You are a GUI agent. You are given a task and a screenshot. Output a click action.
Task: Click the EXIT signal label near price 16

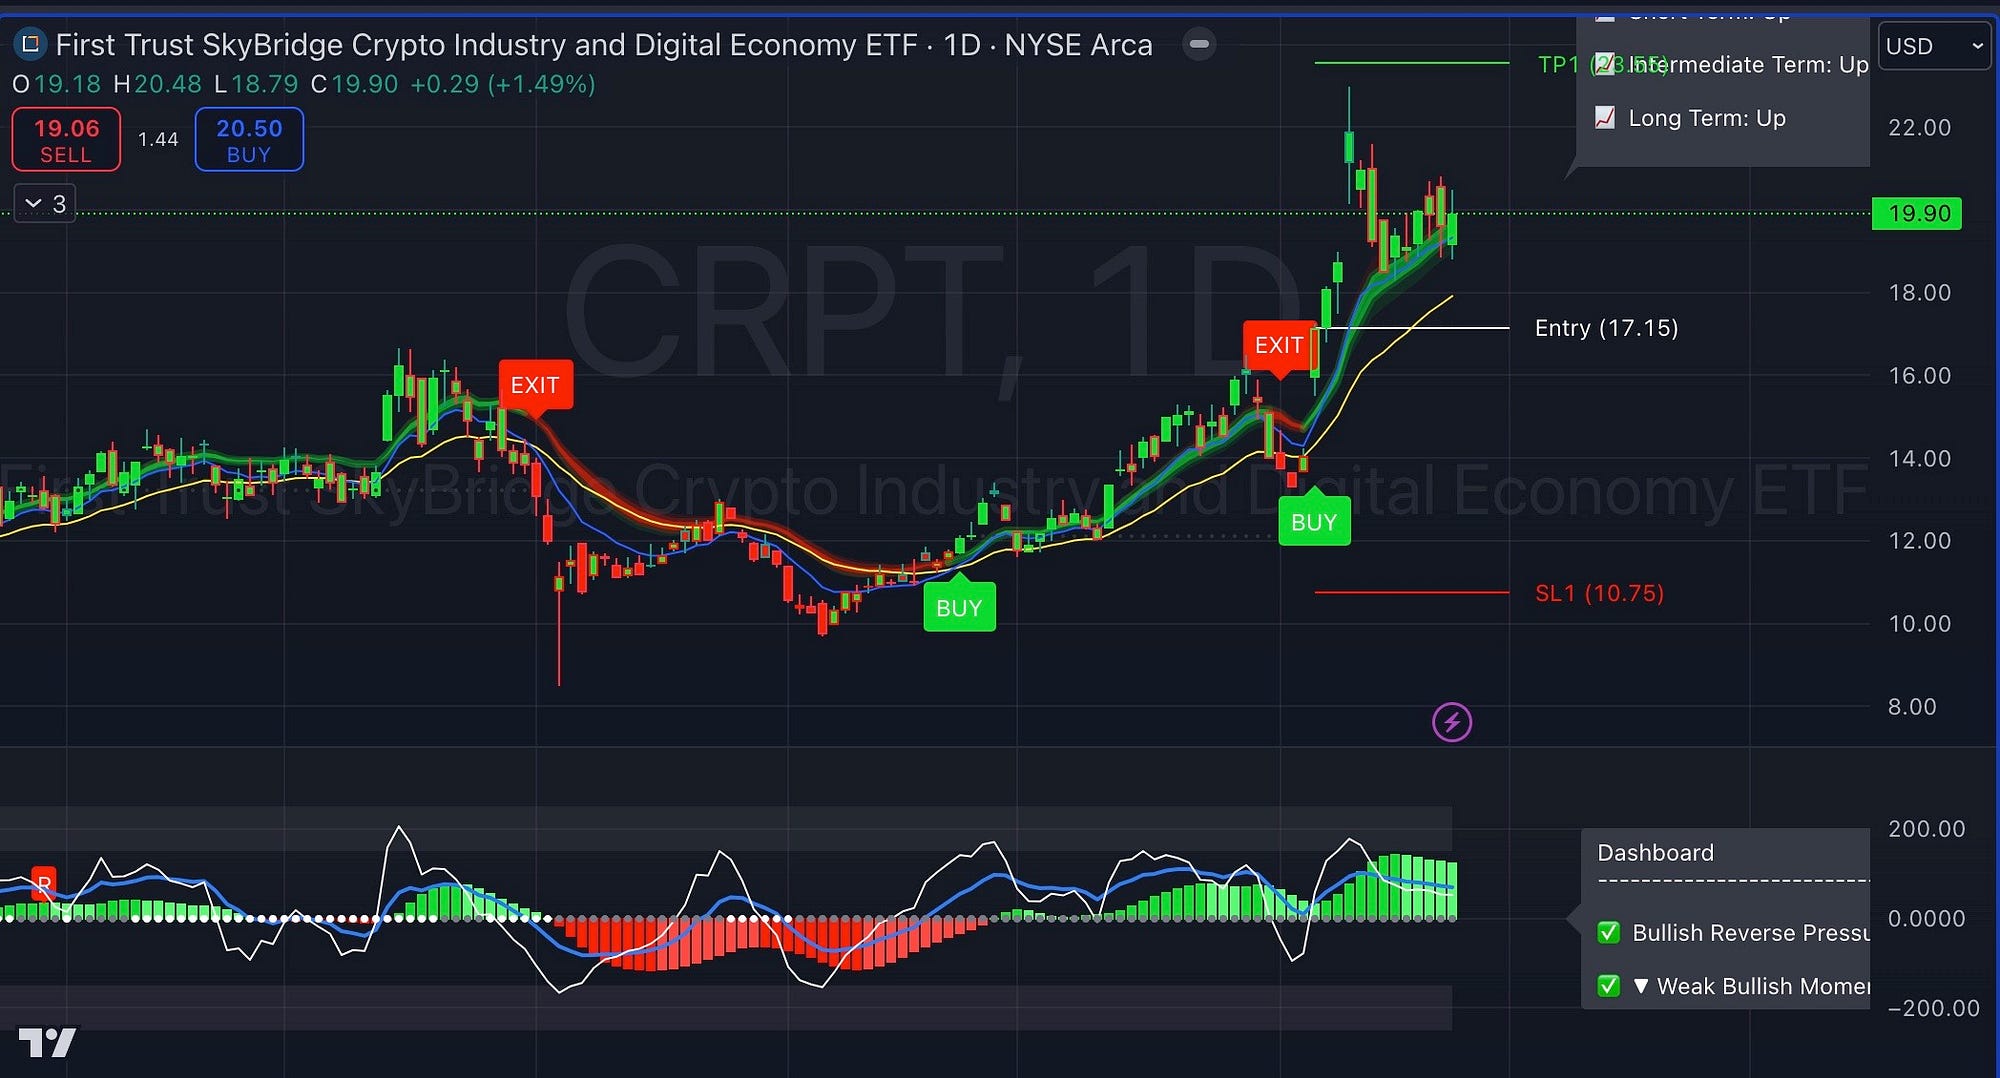[535, 385]
